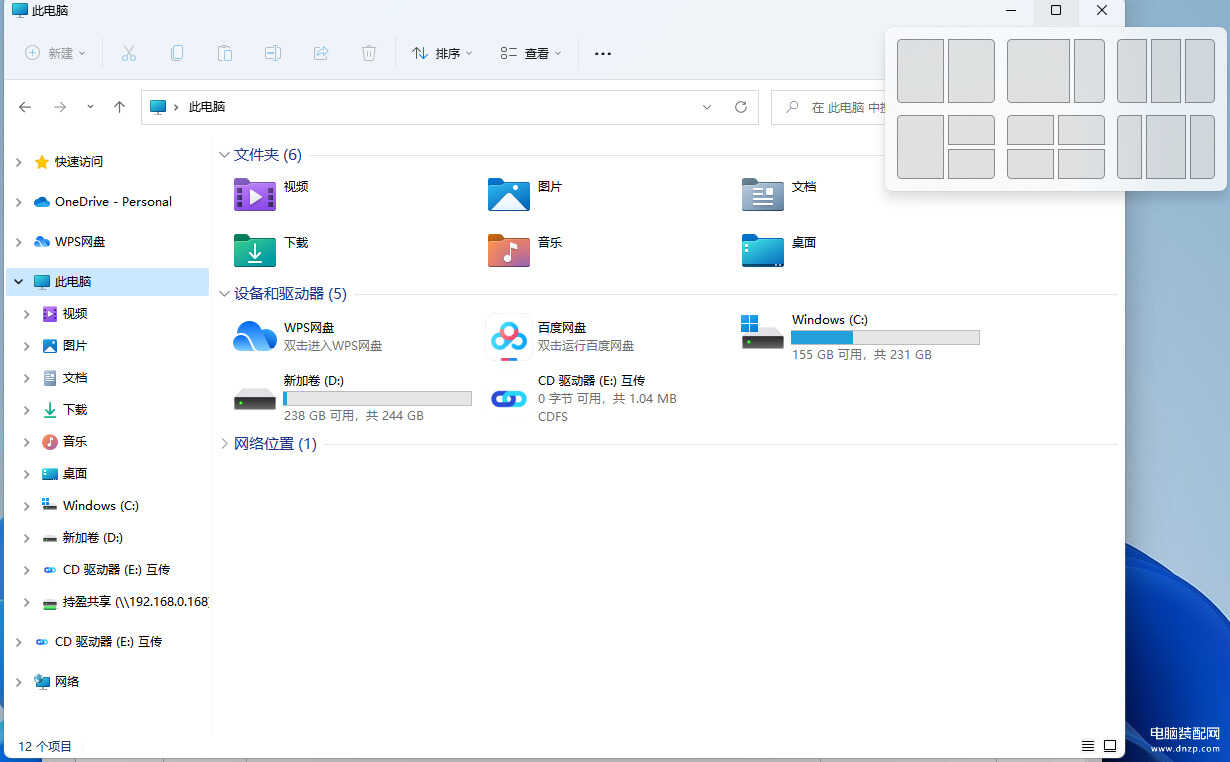Choose the four quadrants snap layout
1230x762 pixels.
click(1056, 147)
